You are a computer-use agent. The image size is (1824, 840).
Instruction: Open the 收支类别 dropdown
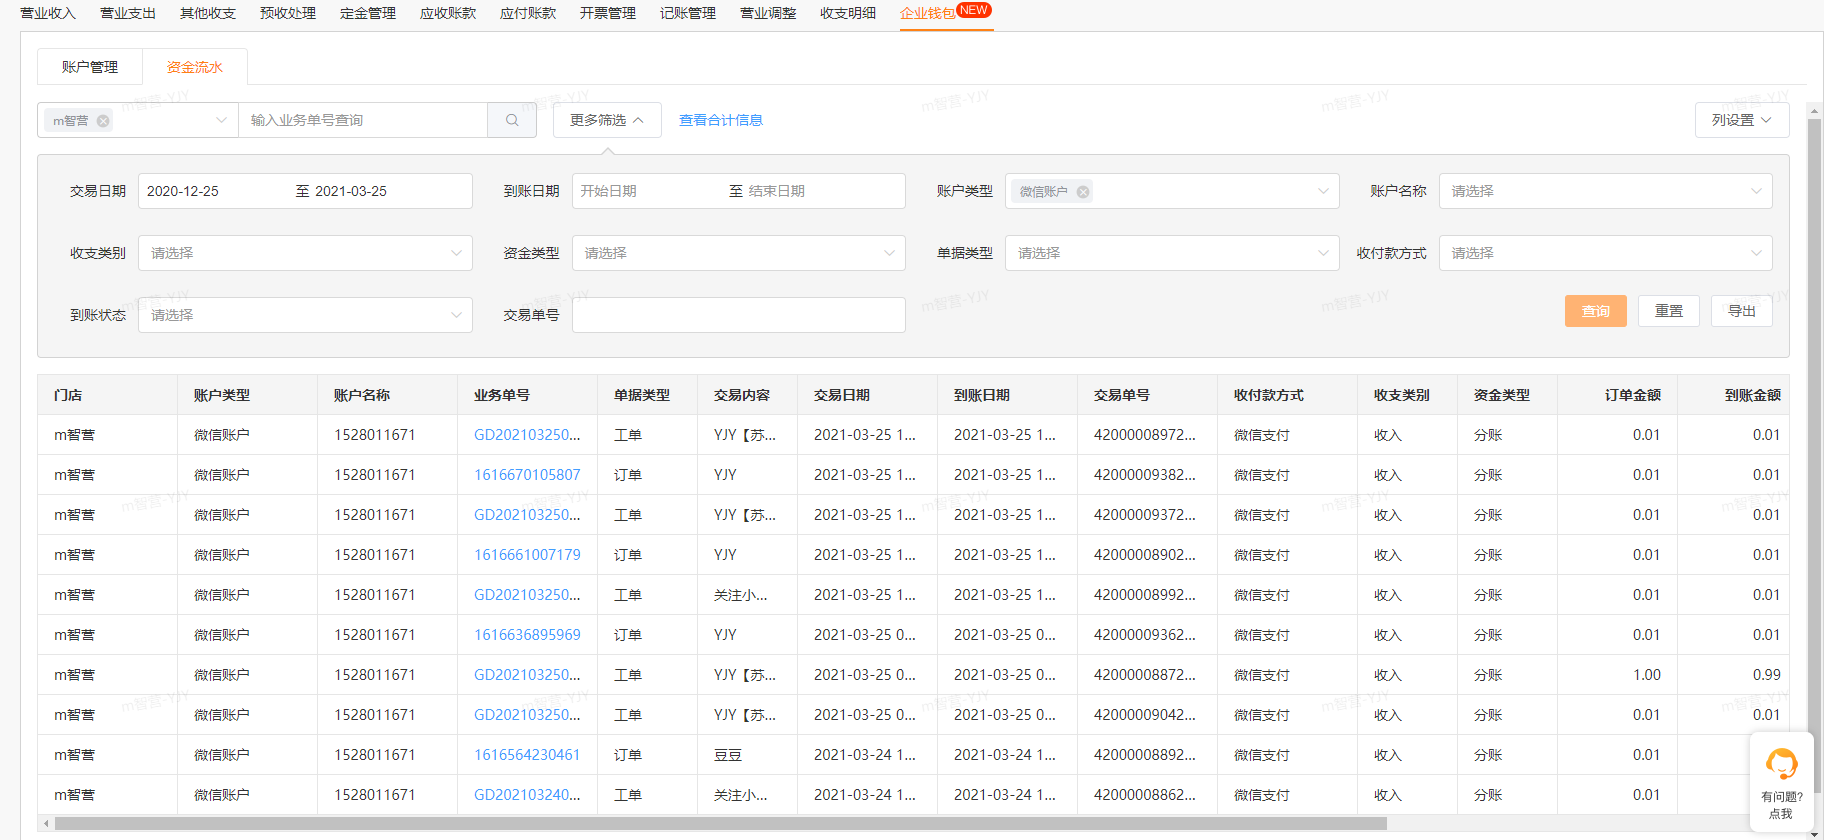pyautogui.click(x=305, y=253)
